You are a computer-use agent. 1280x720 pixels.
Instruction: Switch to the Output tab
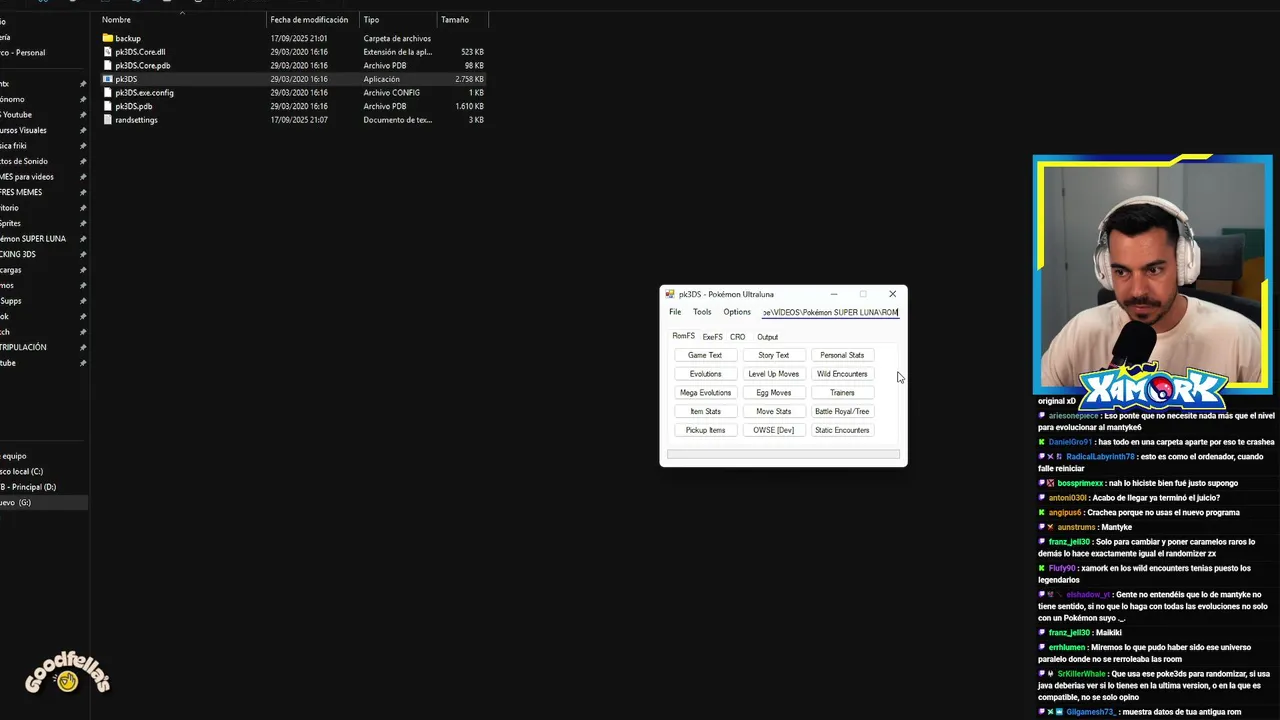tap(767, 337)
